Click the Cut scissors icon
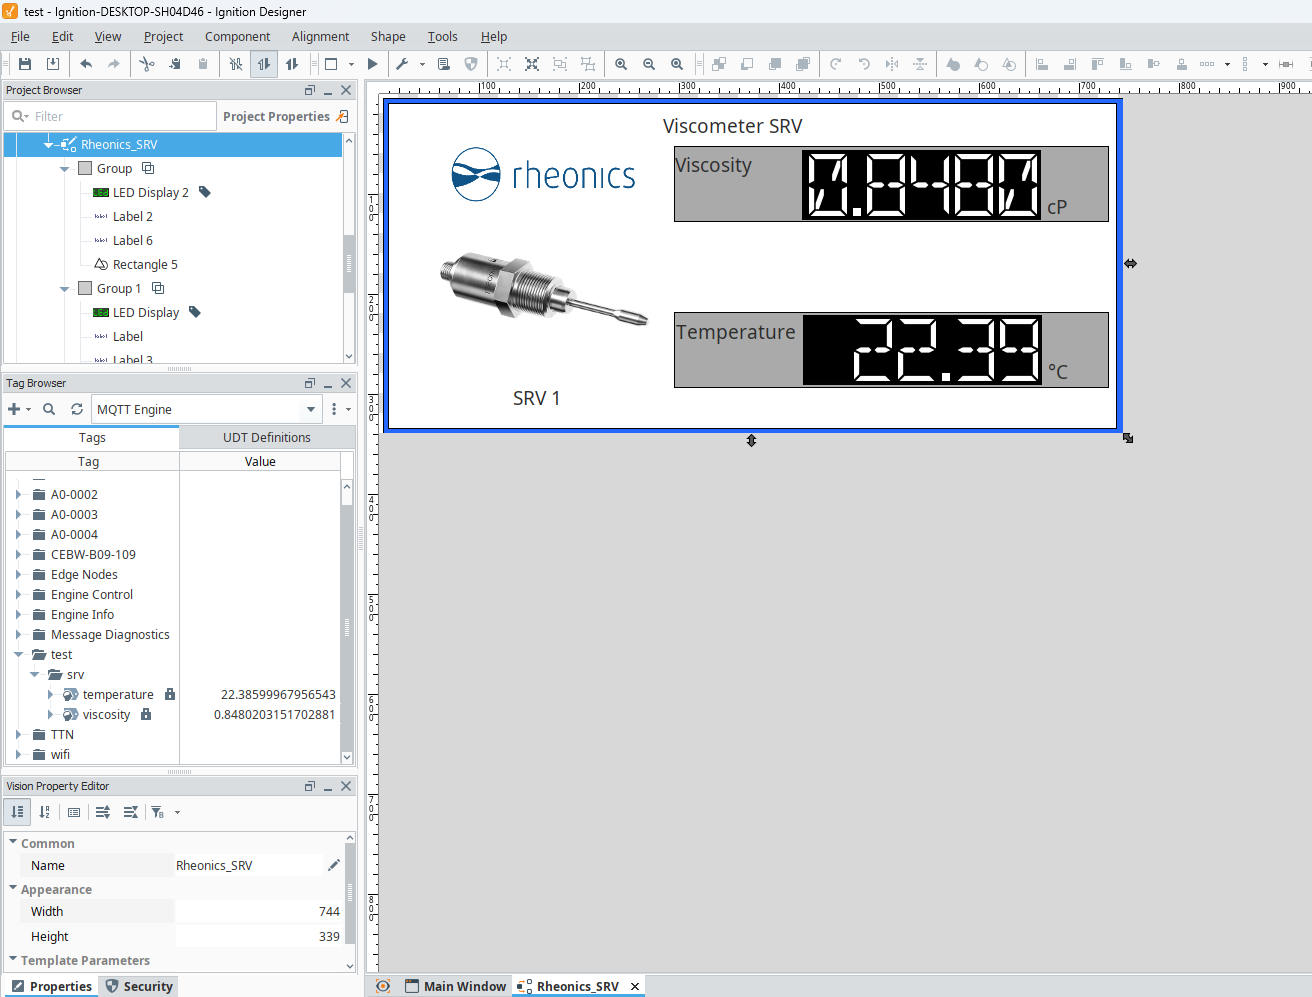Viewport: 1312px width, 997px height. (147, 64)
